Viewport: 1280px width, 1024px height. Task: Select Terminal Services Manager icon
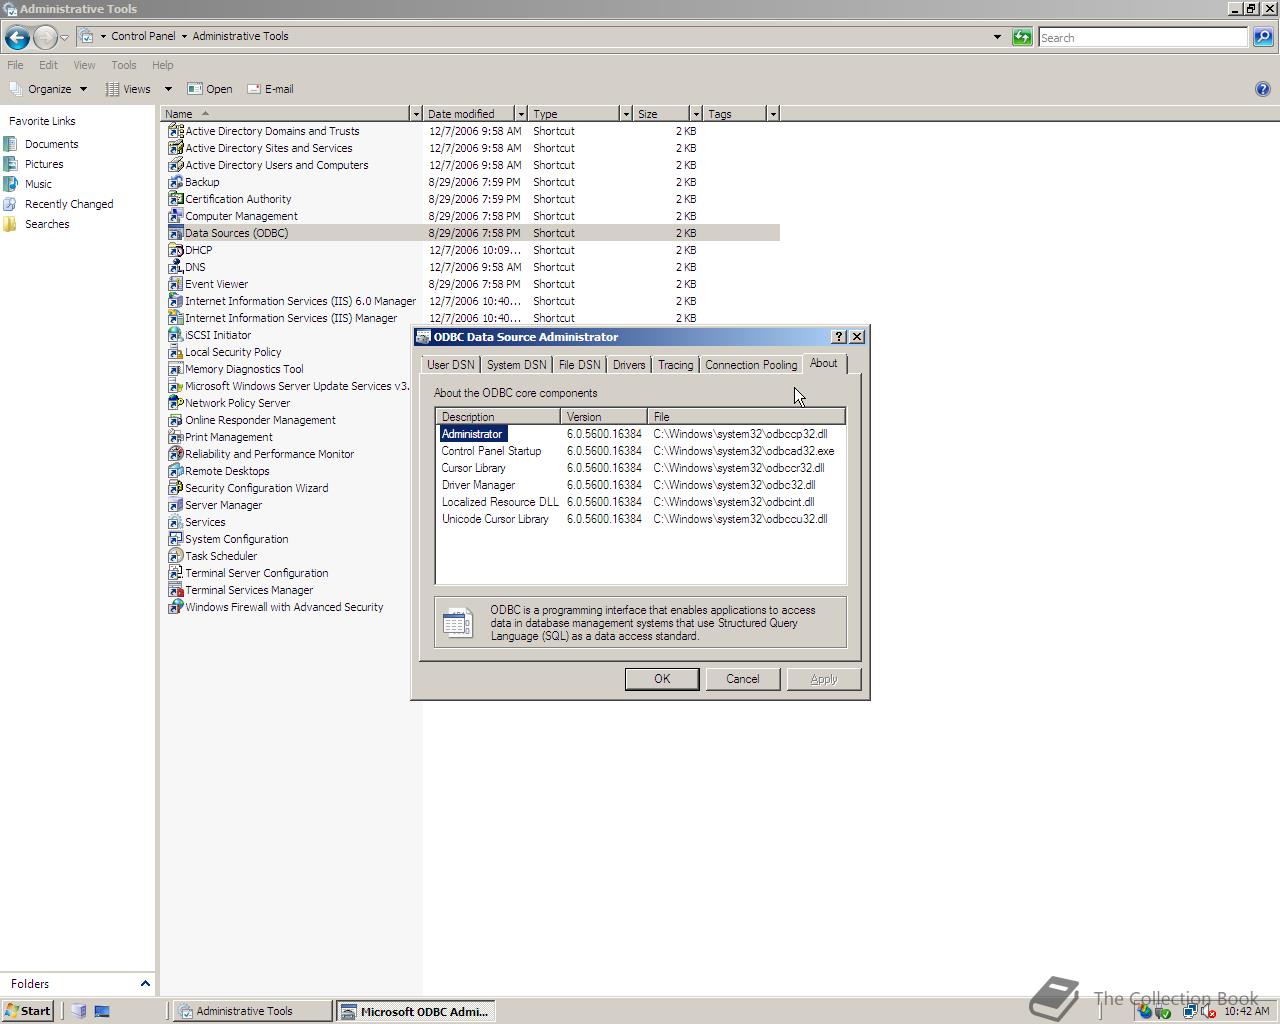point(176,590)
